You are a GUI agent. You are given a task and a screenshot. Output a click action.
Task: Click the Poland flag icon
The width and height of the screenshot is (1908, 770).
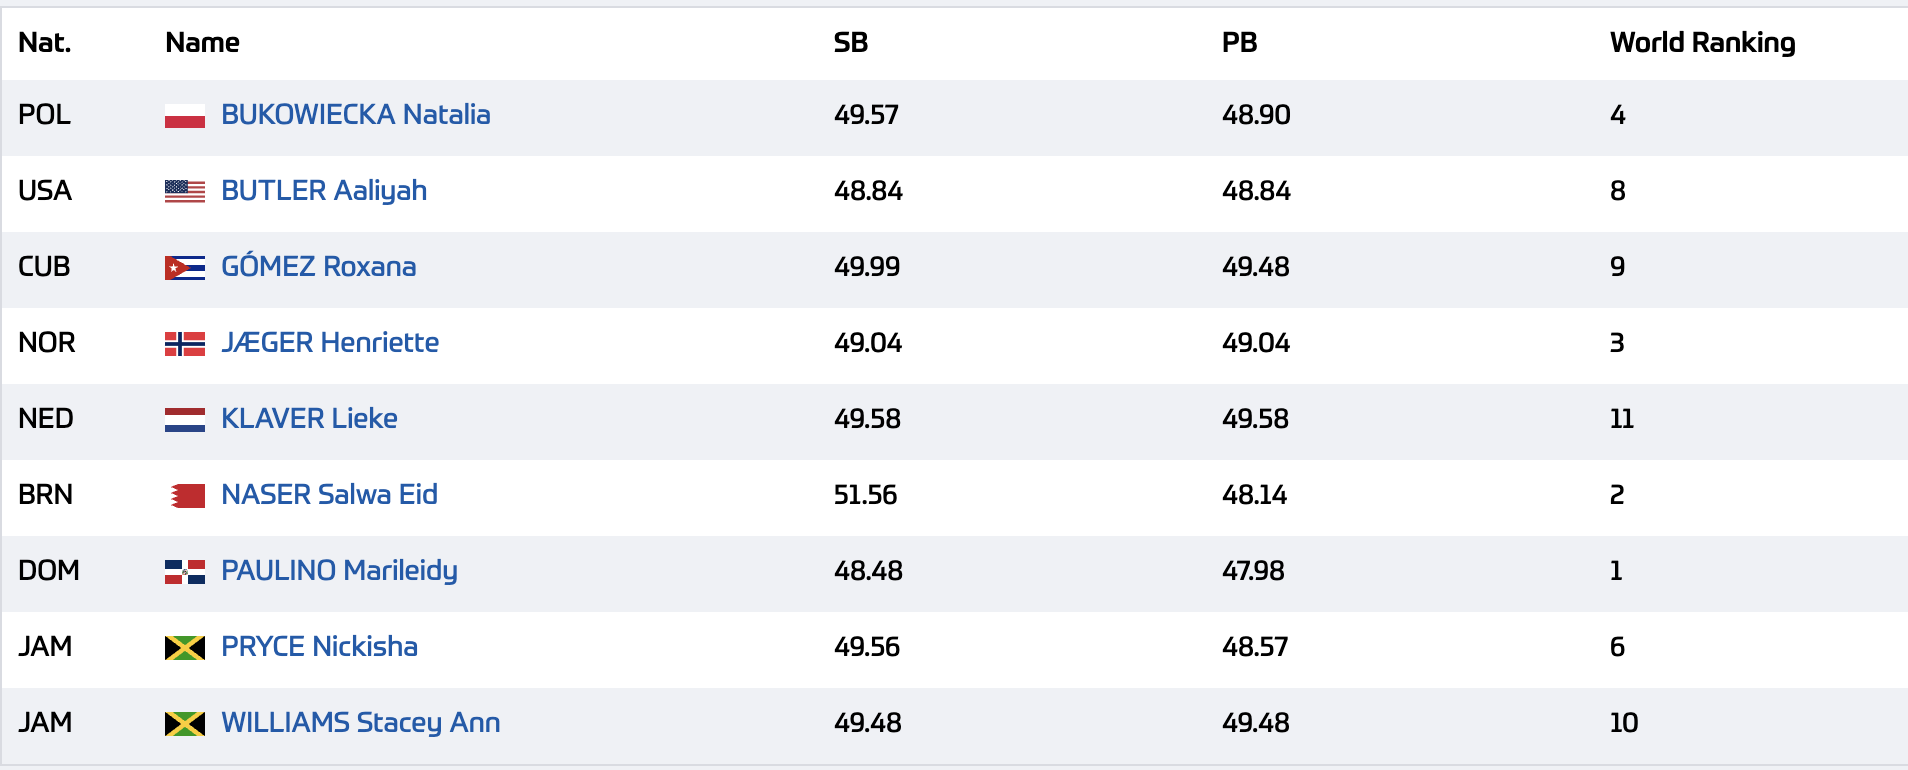(185, 116)
